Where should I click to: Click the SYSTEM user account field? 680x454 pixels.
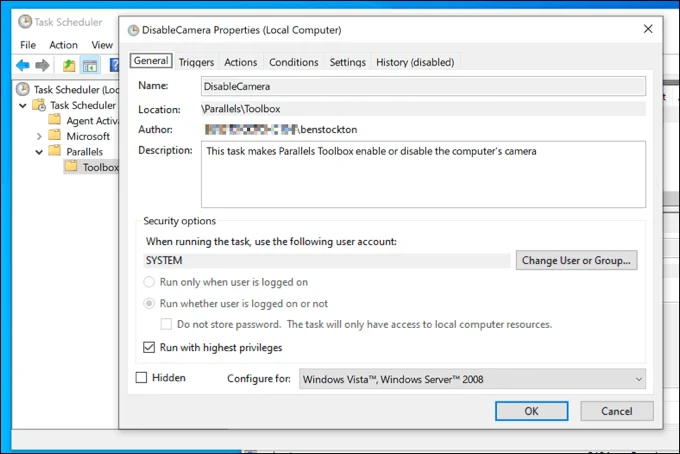[x=327, y=261]
